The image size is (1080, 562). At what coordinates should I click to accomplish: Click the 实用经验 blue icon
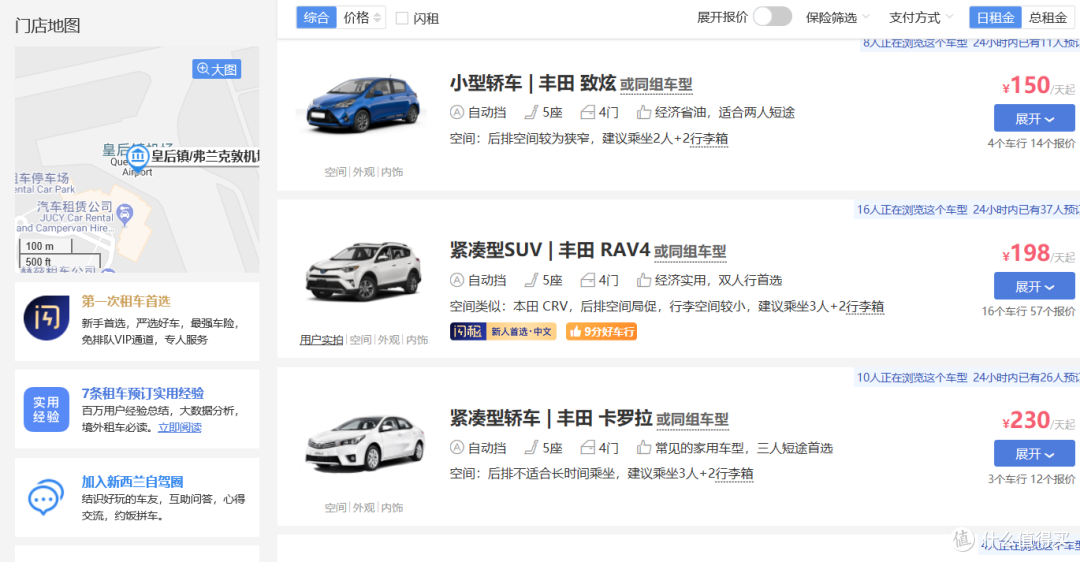tap(46, 409)
